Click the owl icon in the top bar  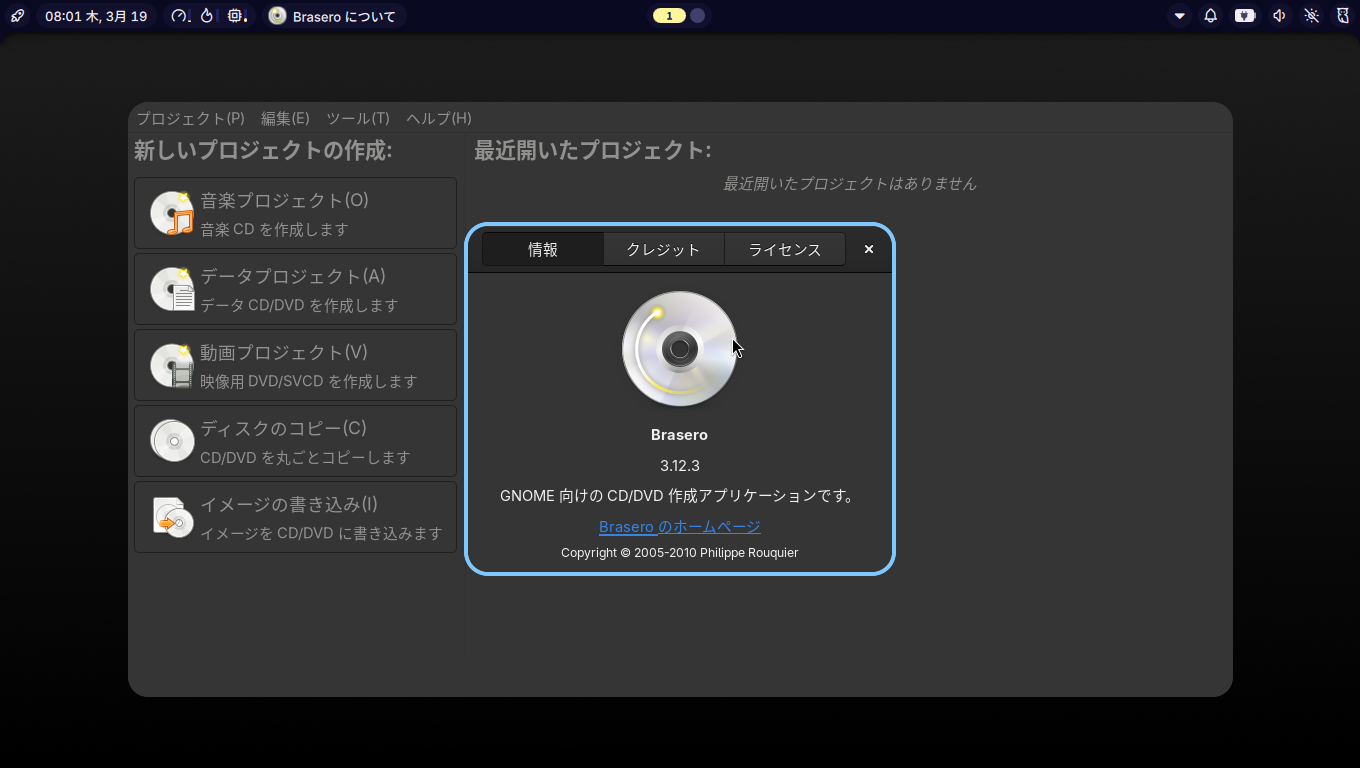(1343, 16)
